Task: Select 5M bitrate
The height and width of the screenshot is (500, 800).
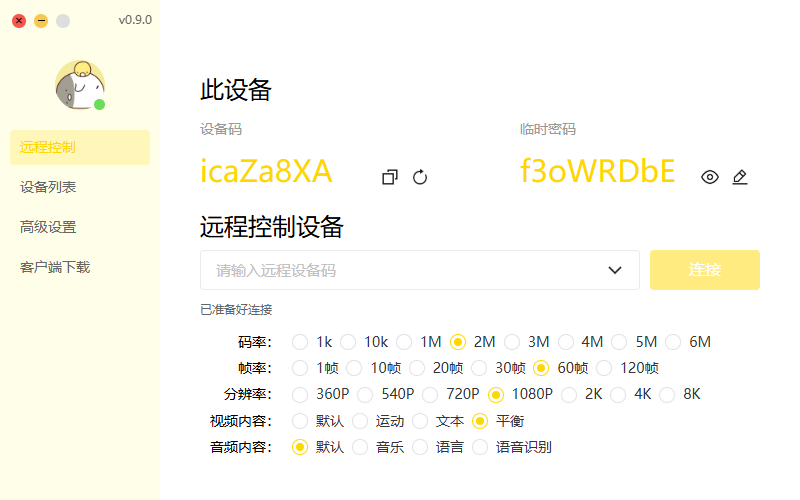Action: pyautogui.click(x=619, y=342)
